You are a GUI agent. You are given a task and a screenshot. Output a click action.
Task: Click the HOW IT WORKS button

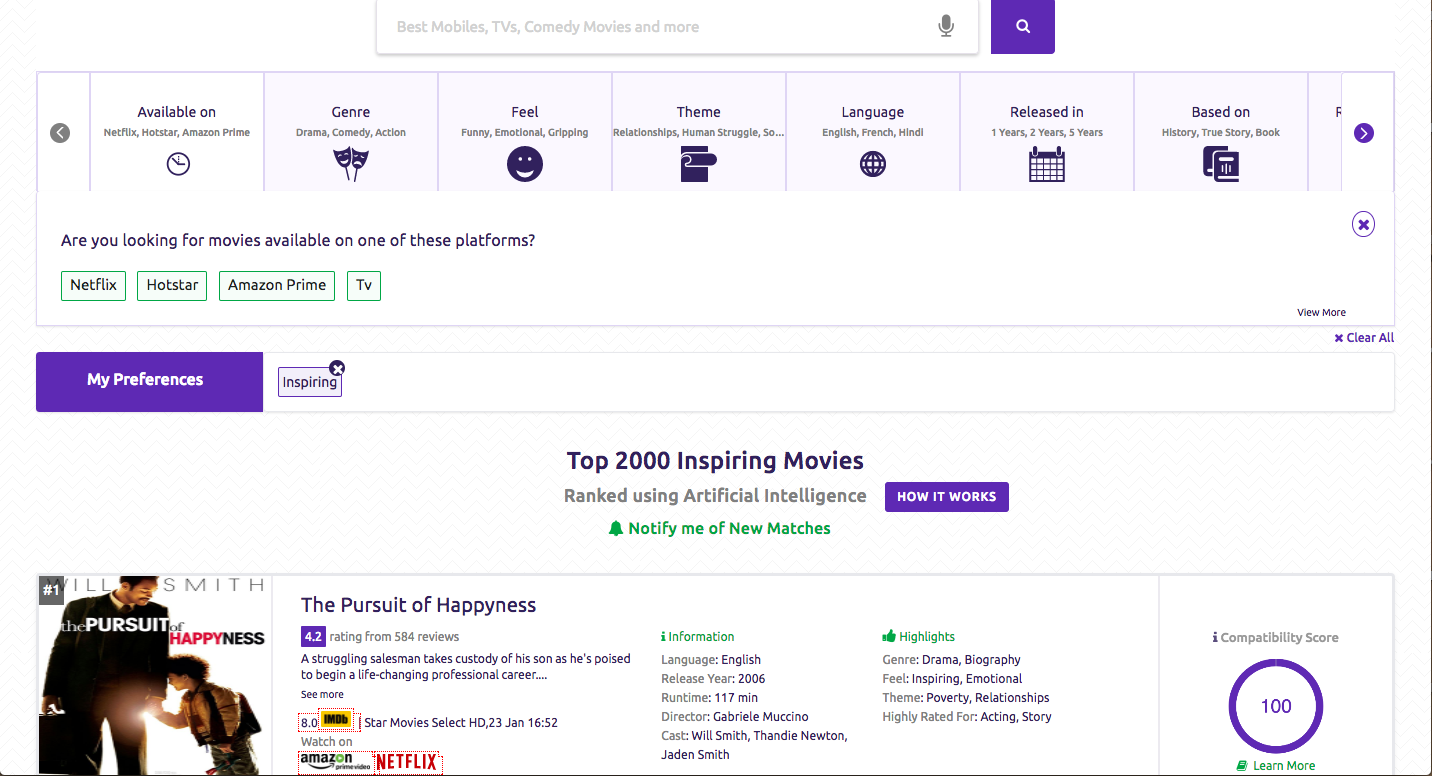946,497
